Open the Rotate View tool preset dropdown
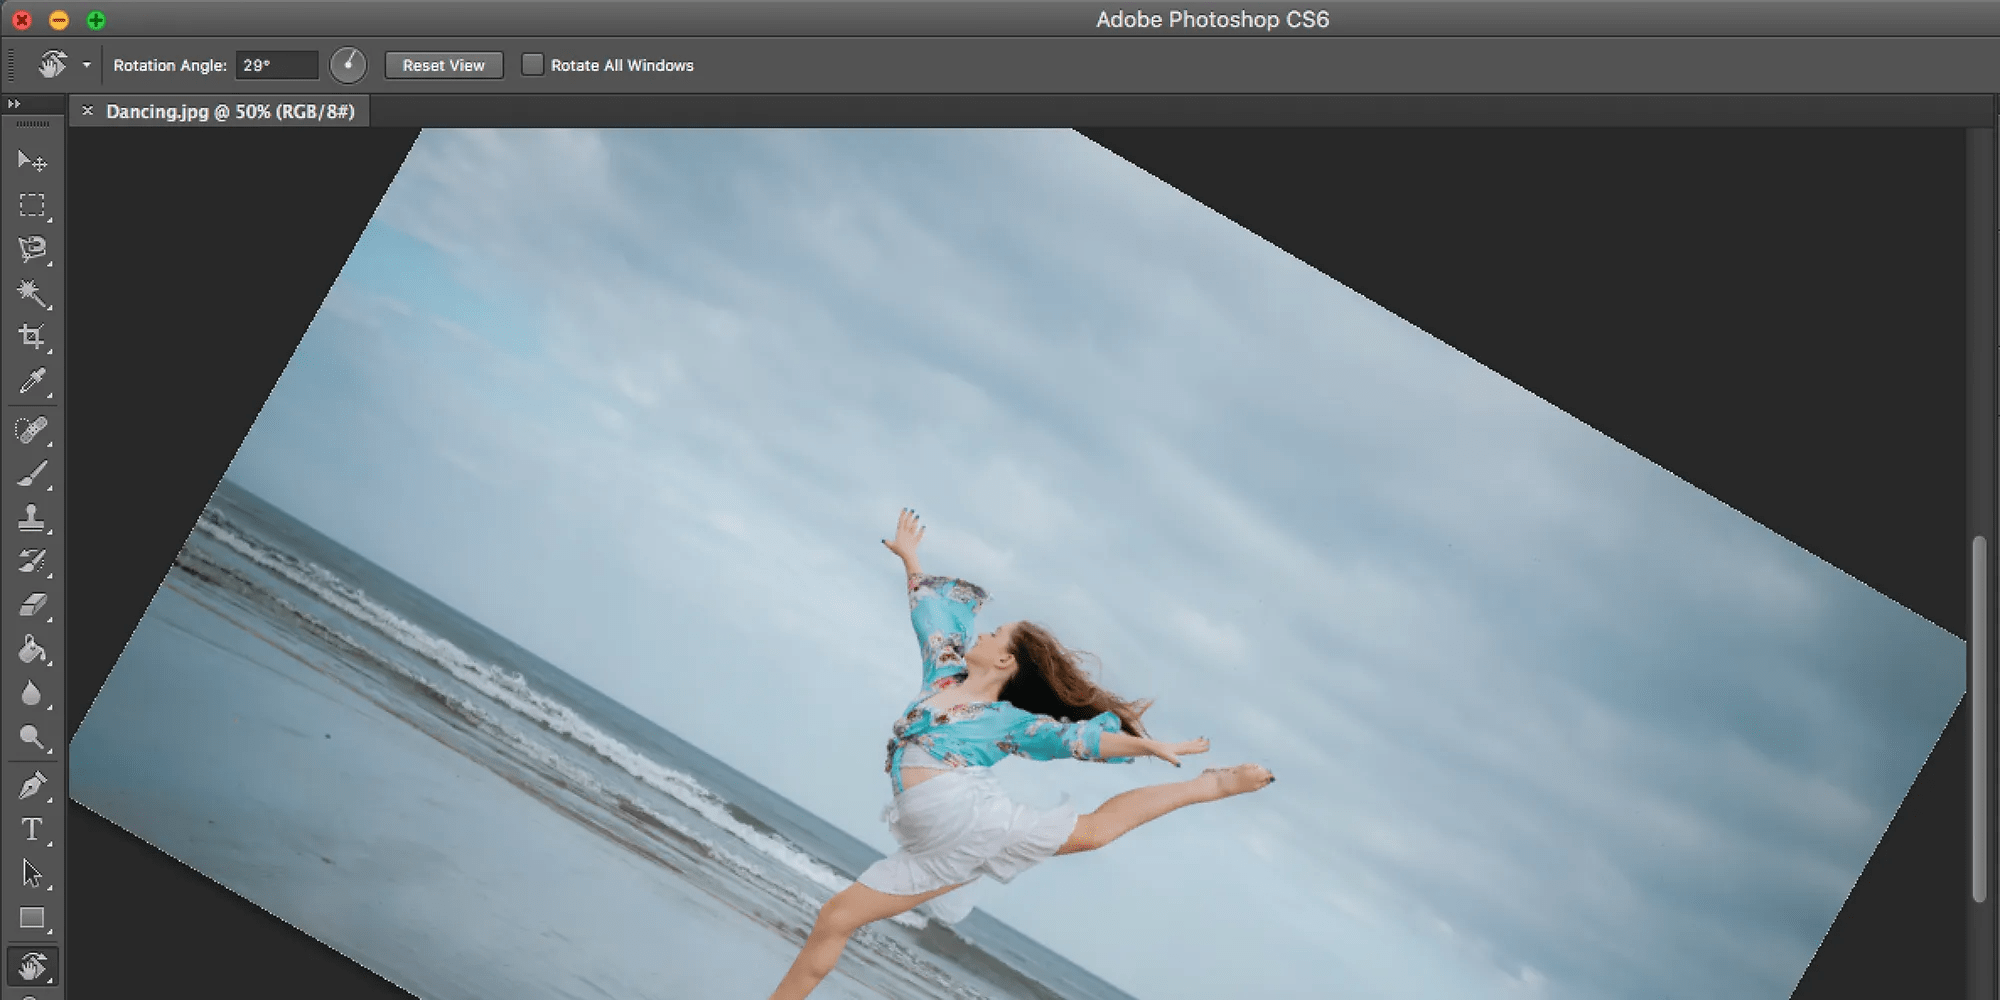The width and height of the screenshot is (2000, 1000). point(86,64)
